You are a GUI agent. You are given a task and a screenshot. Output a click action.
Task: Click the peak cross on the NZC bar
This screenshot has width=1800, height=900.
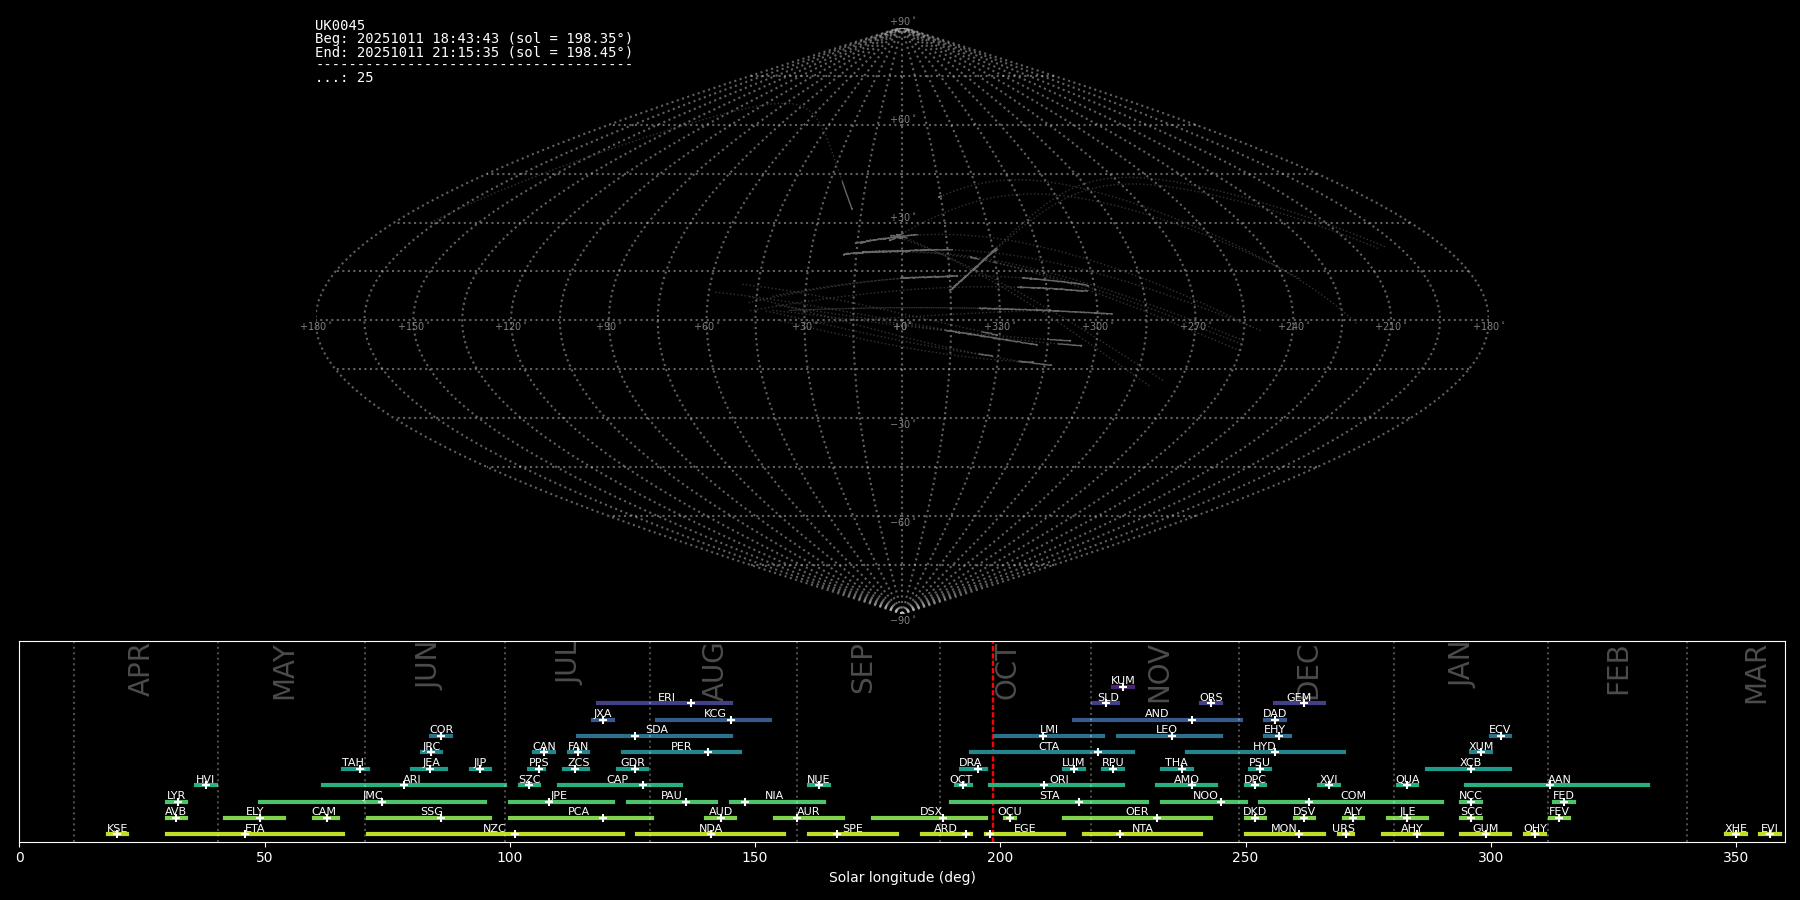point(515,834)
